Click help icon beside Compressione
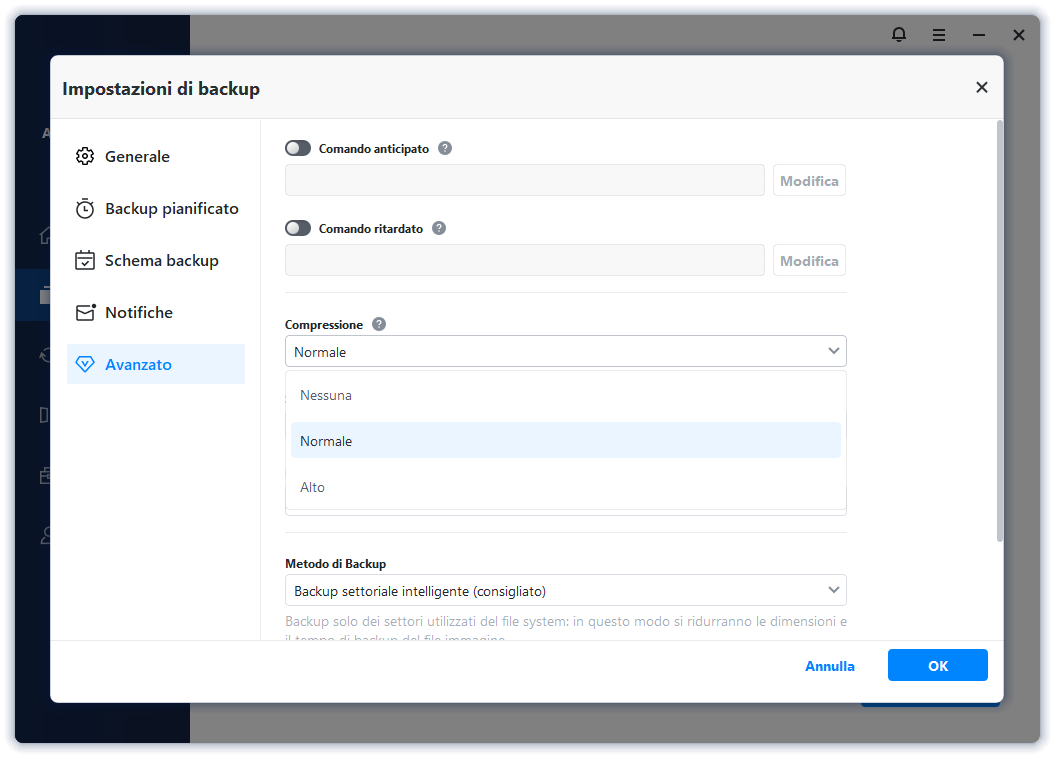Screen dimensions: 1055x758 point(379,325)
